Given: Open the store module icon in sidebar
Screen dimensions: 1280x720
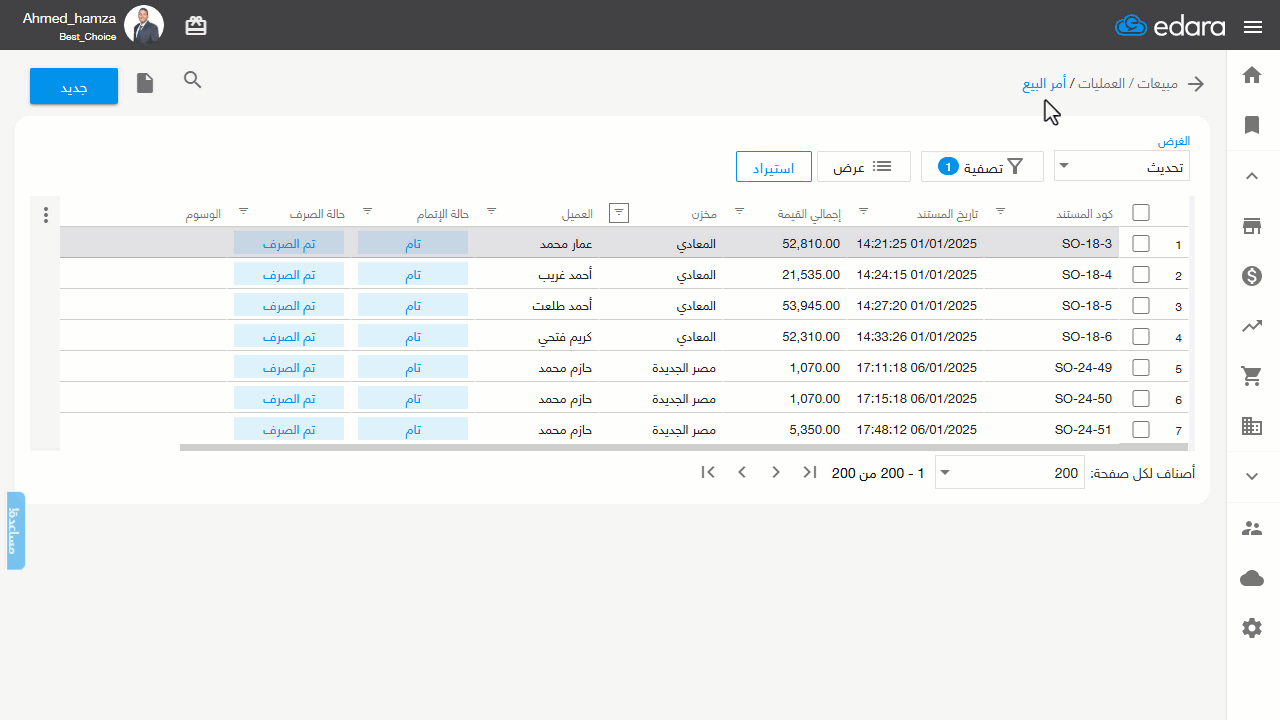Looking at the screenshot, I should [1252, 226].
